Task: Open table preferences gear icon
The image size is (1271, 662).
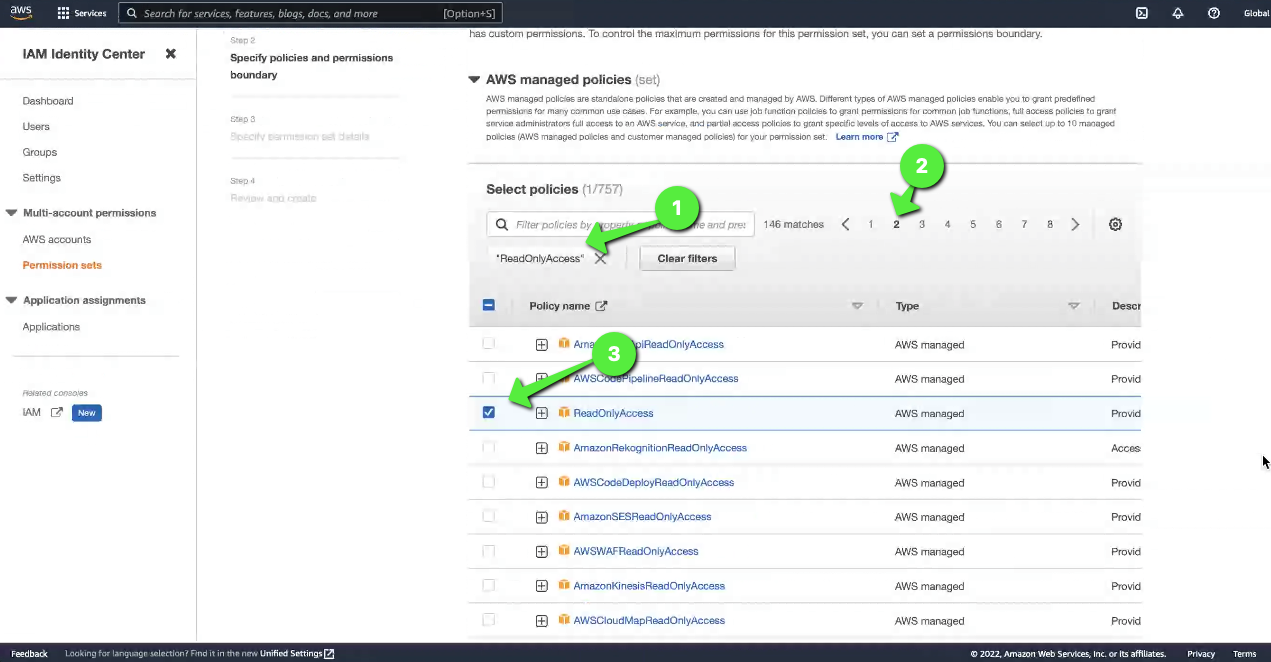Action: point(1115,224)
